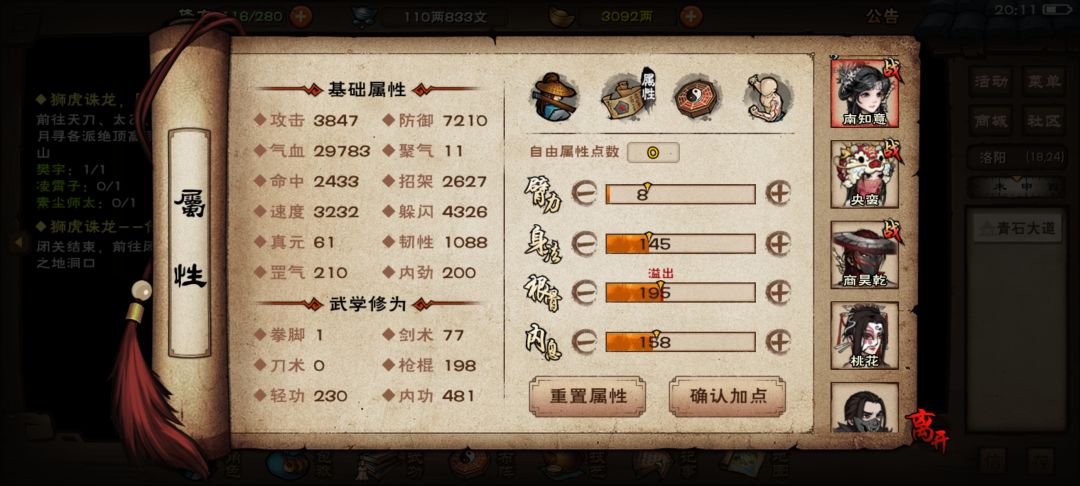Select character portrait 南知意

point(864,94)
